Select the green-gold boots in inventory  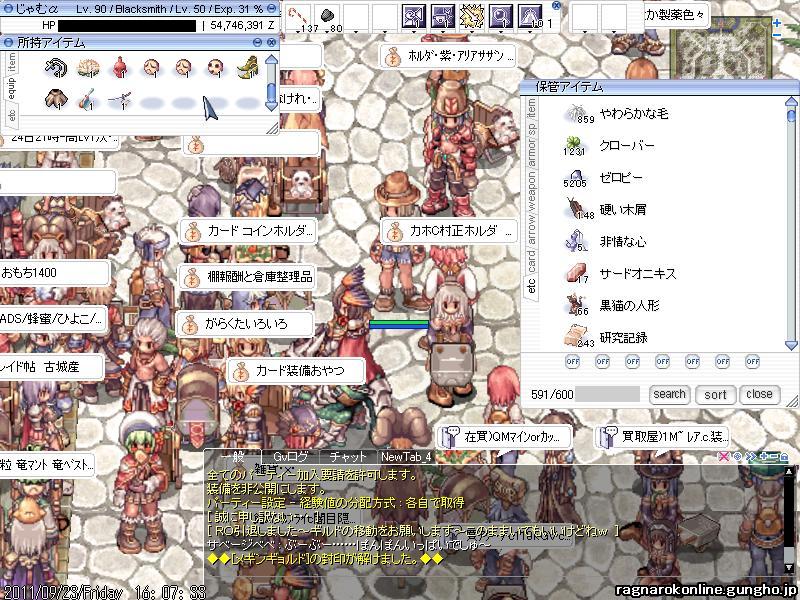(x=247, y=67)
